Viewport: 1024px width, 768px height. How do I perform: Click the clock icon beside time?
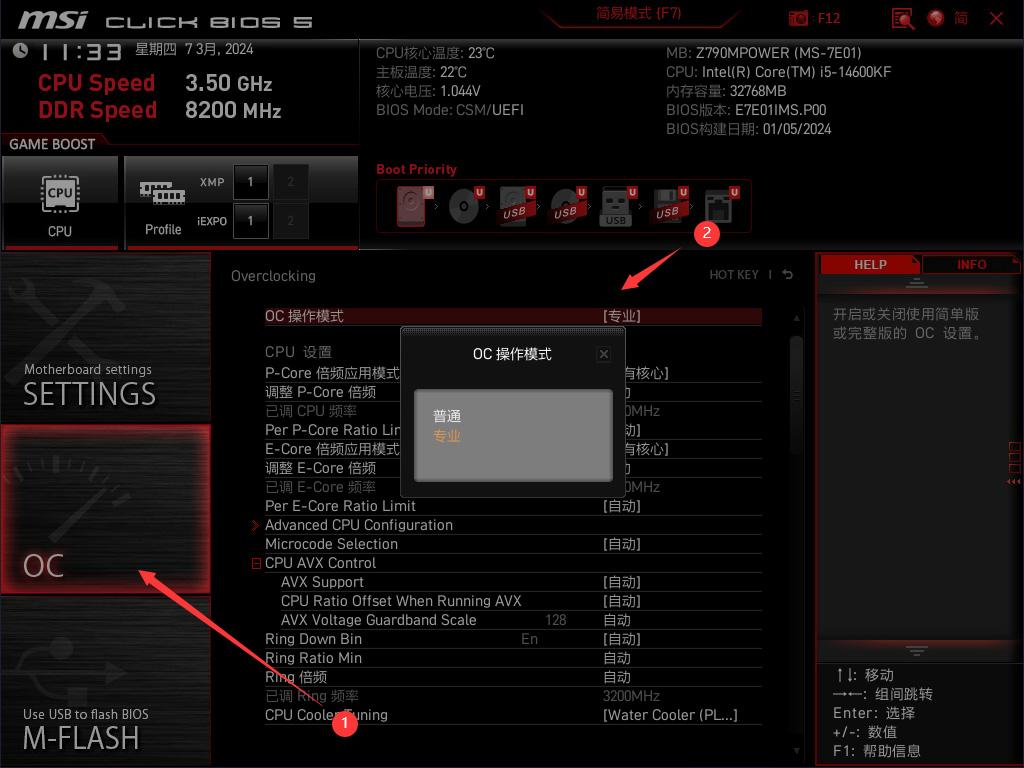pyautogui.click(x=20, y=50)
